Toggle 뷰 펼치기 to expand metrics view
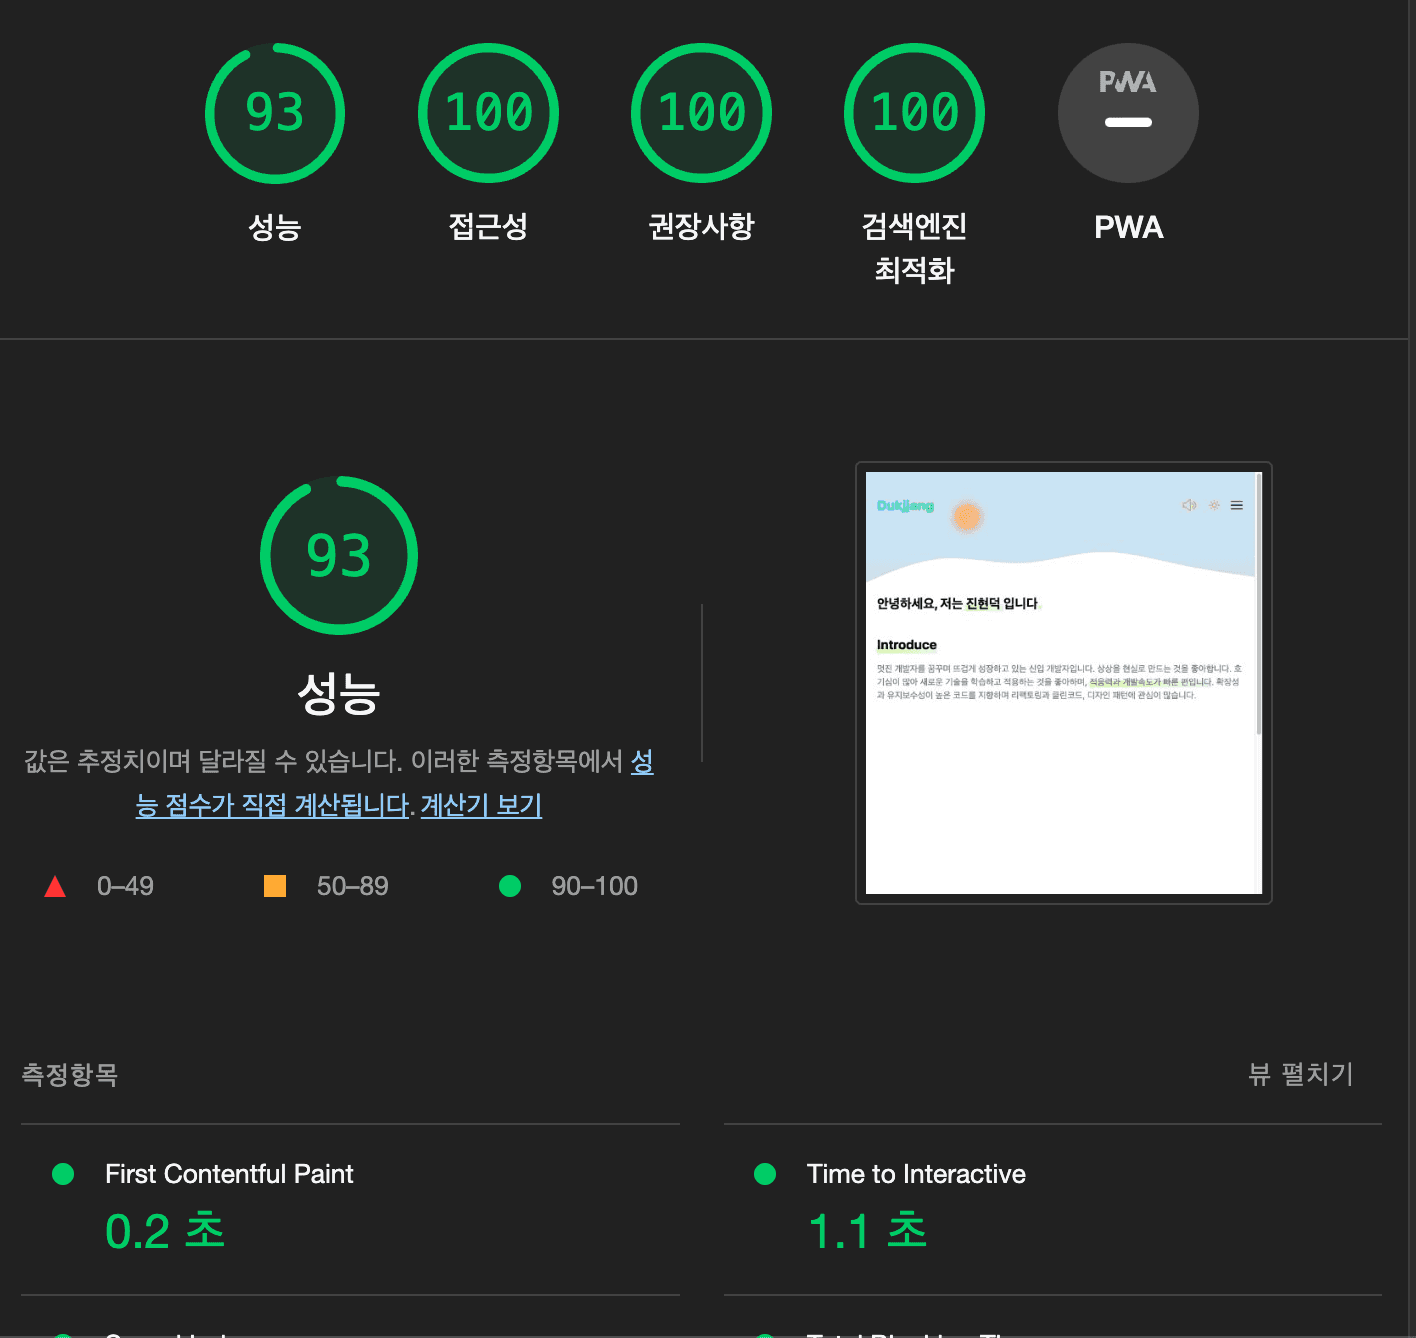This screenshot has width=1416, height=1338. pyautogui.click(x=1300, y=1074)
